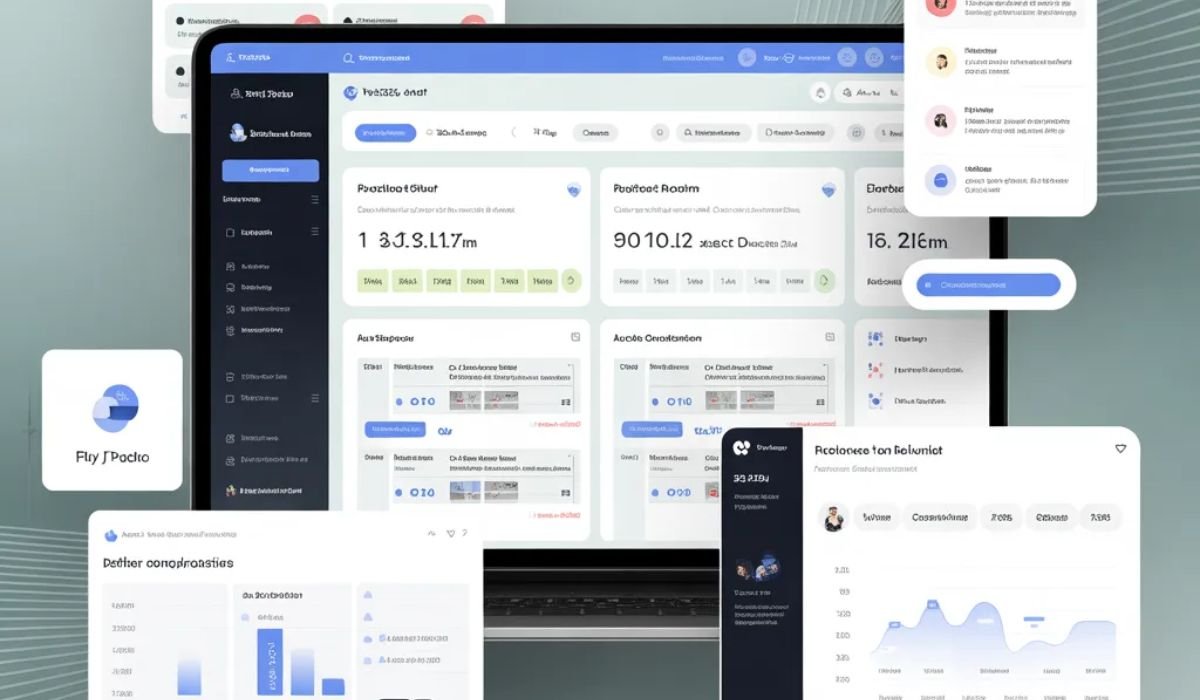This screenshot has height=700, width=1200.
Task: Click the heart icon on the chart panel
Action: coord(1120,449)
